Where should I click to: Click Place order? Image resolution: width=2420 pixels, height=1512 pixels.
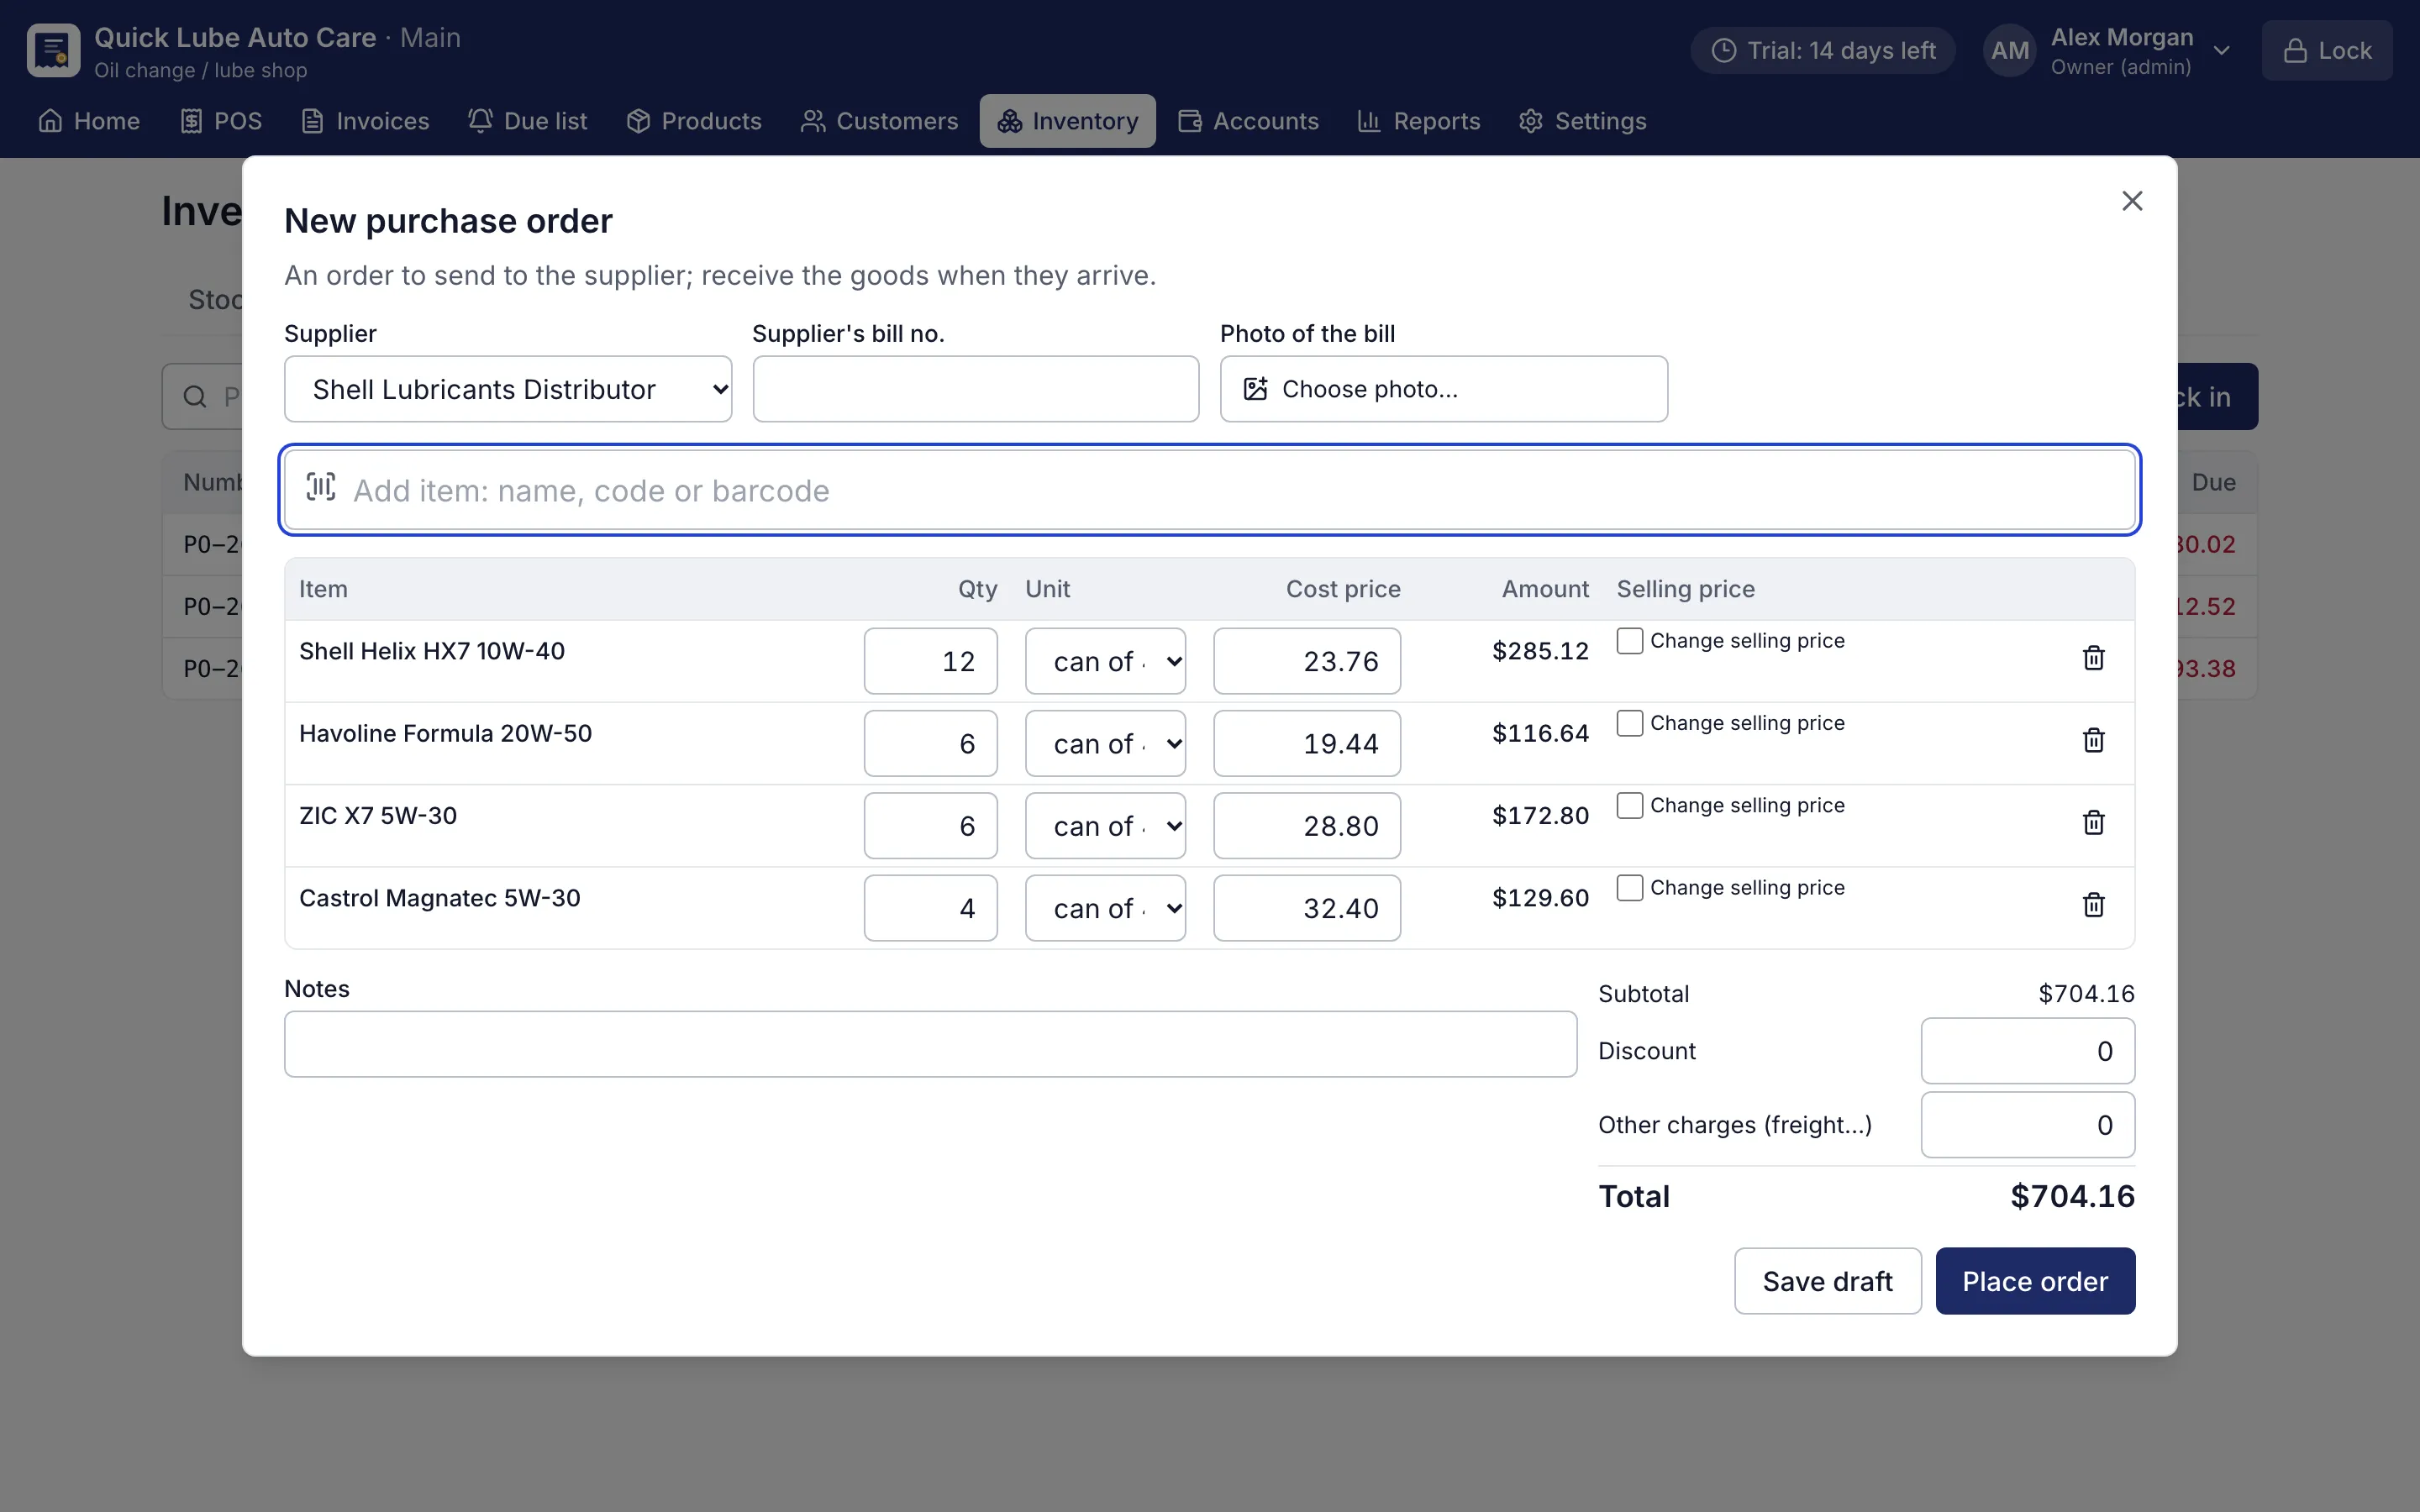(x=2035, y=1281)
